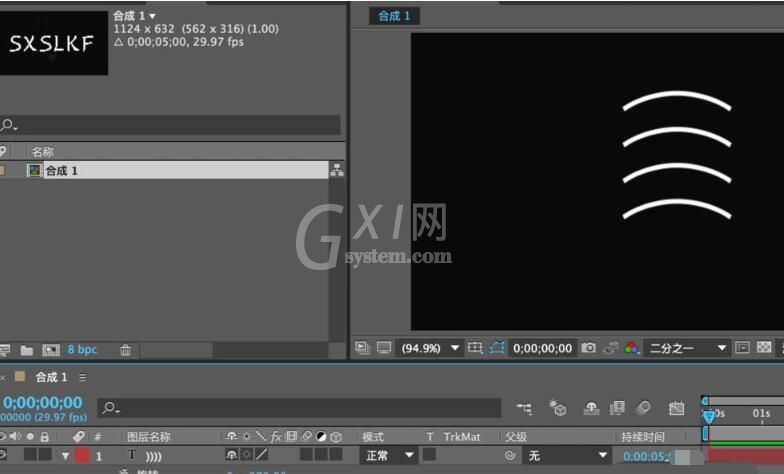Collapse layer 1 properties triangle
Image resolution: width=784 pixels, height=474 pixels.
coord(65,456)
